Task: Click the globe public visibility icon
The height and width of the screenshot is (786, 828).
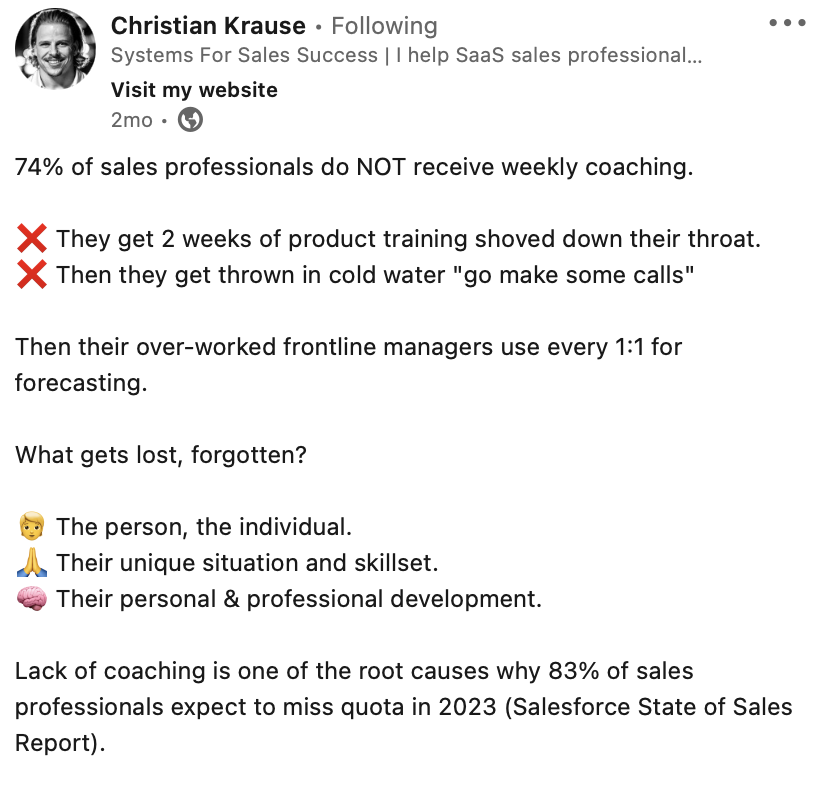Action: click(188, 120)
